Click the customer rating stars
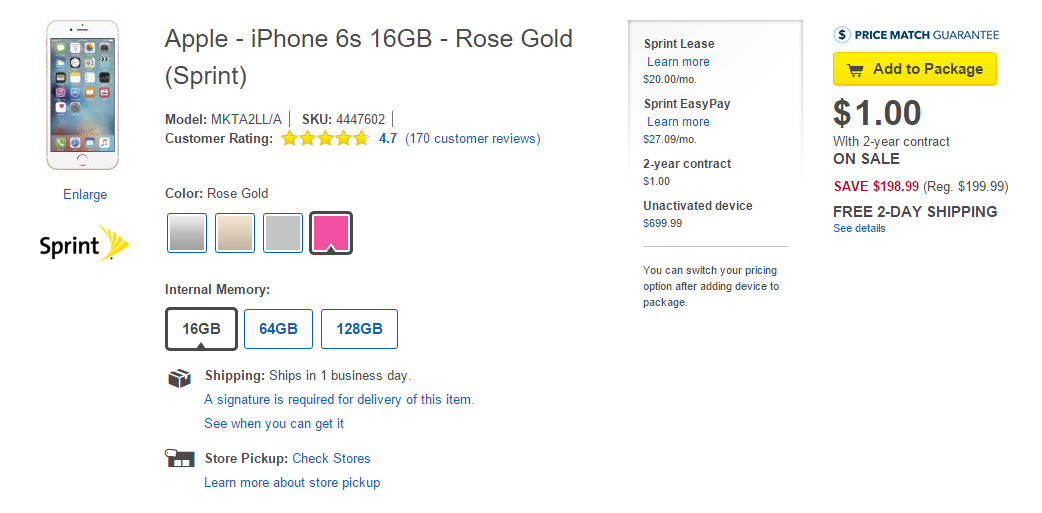 coord(325,139)
